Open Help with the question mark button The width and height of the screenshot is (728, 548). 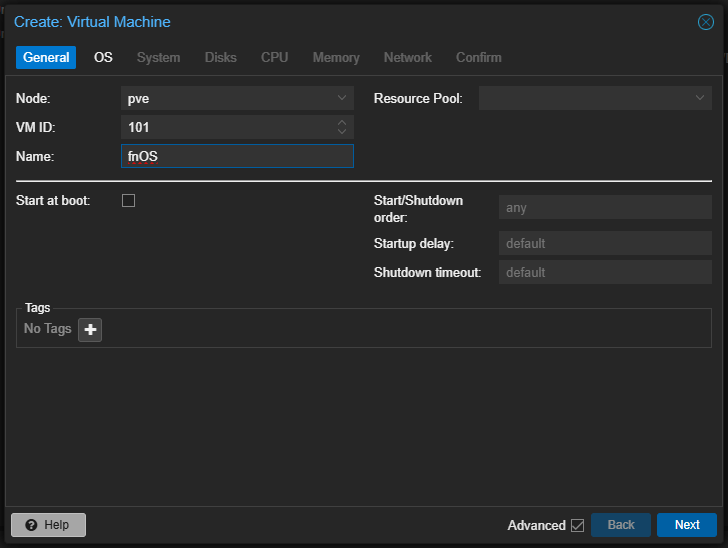coord(48,525)
